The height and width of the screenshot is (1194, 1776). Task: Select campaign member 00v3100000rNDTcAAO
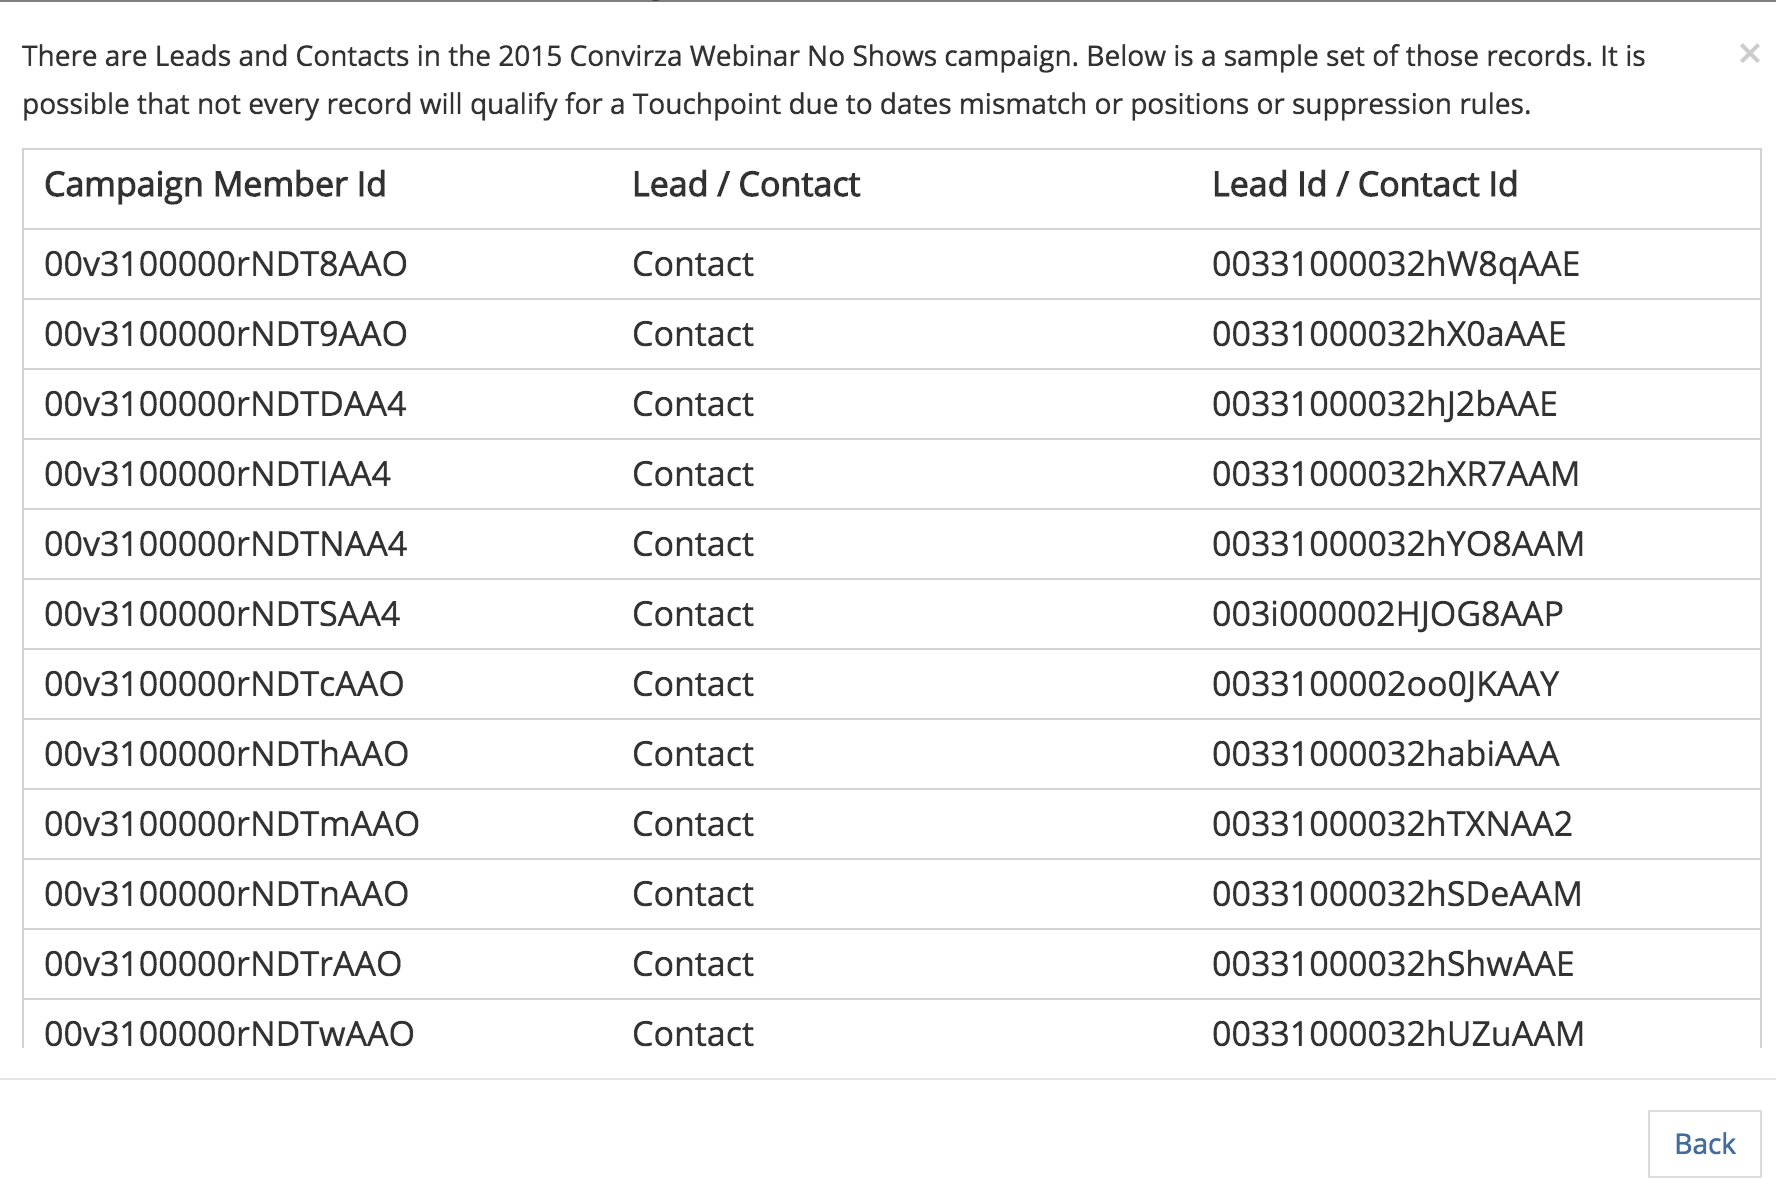click(x=224, y=684)
